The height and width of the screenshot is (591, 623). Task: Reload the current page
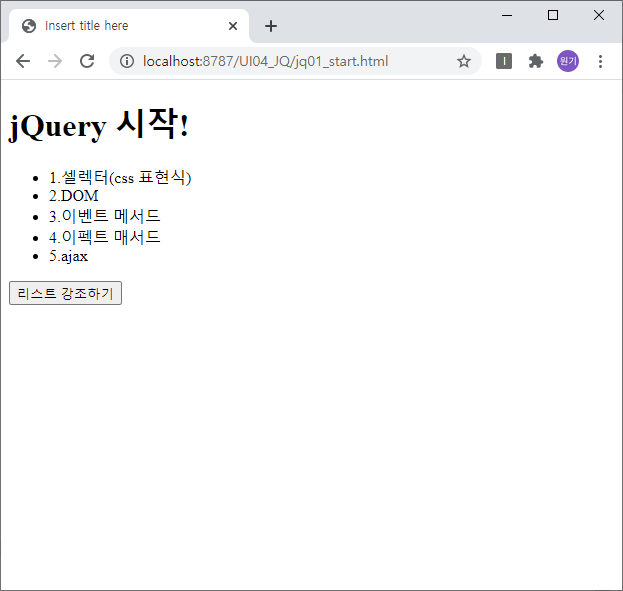click(x=87, y=61)
